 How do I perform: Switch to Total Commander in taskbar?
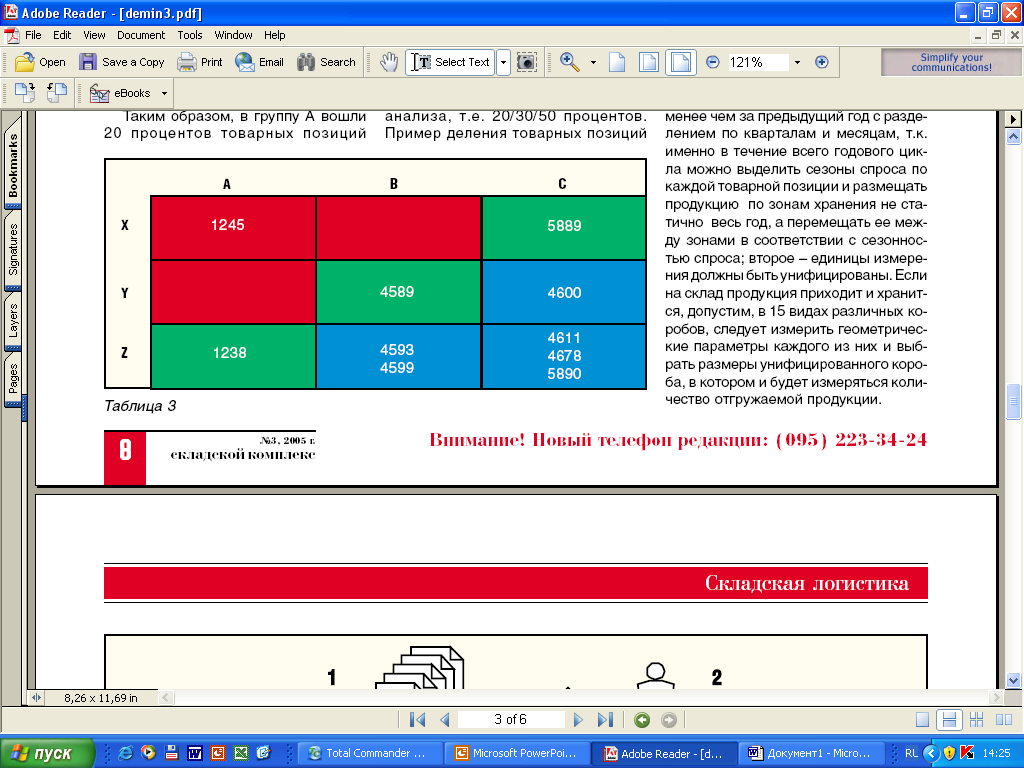[370, 753]
